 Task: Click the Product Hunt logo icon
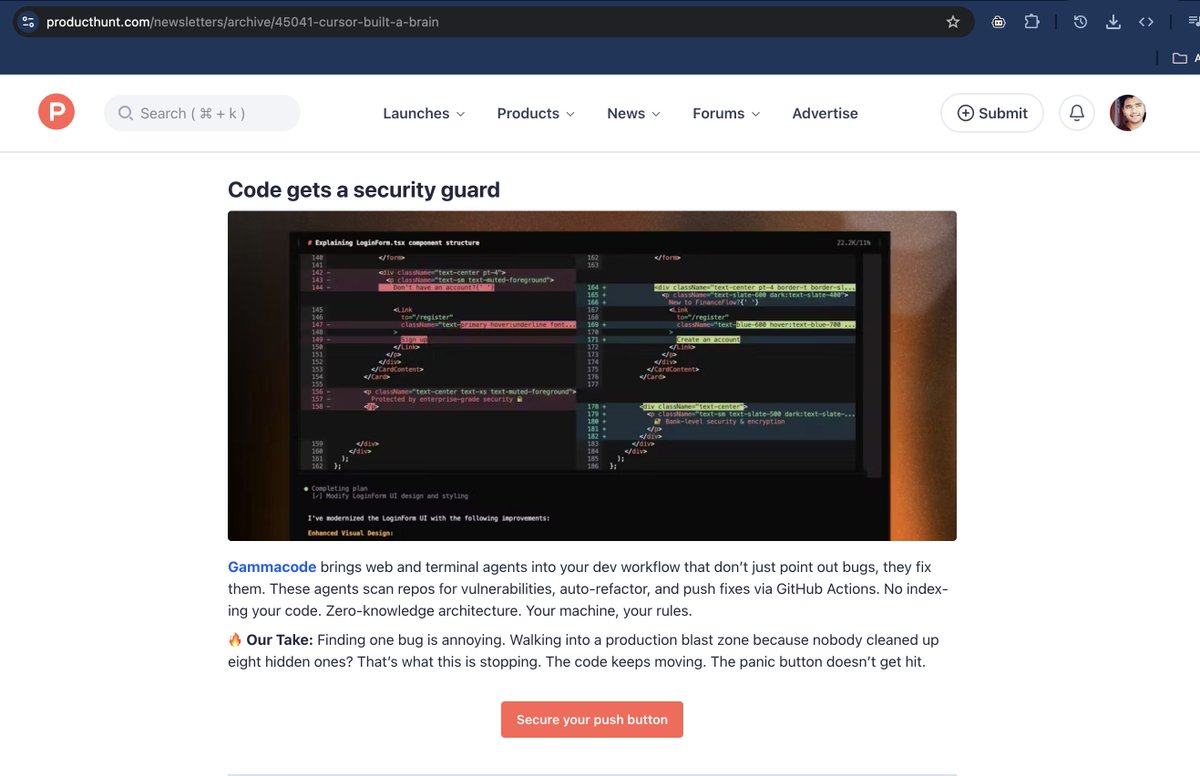[57, 112]
